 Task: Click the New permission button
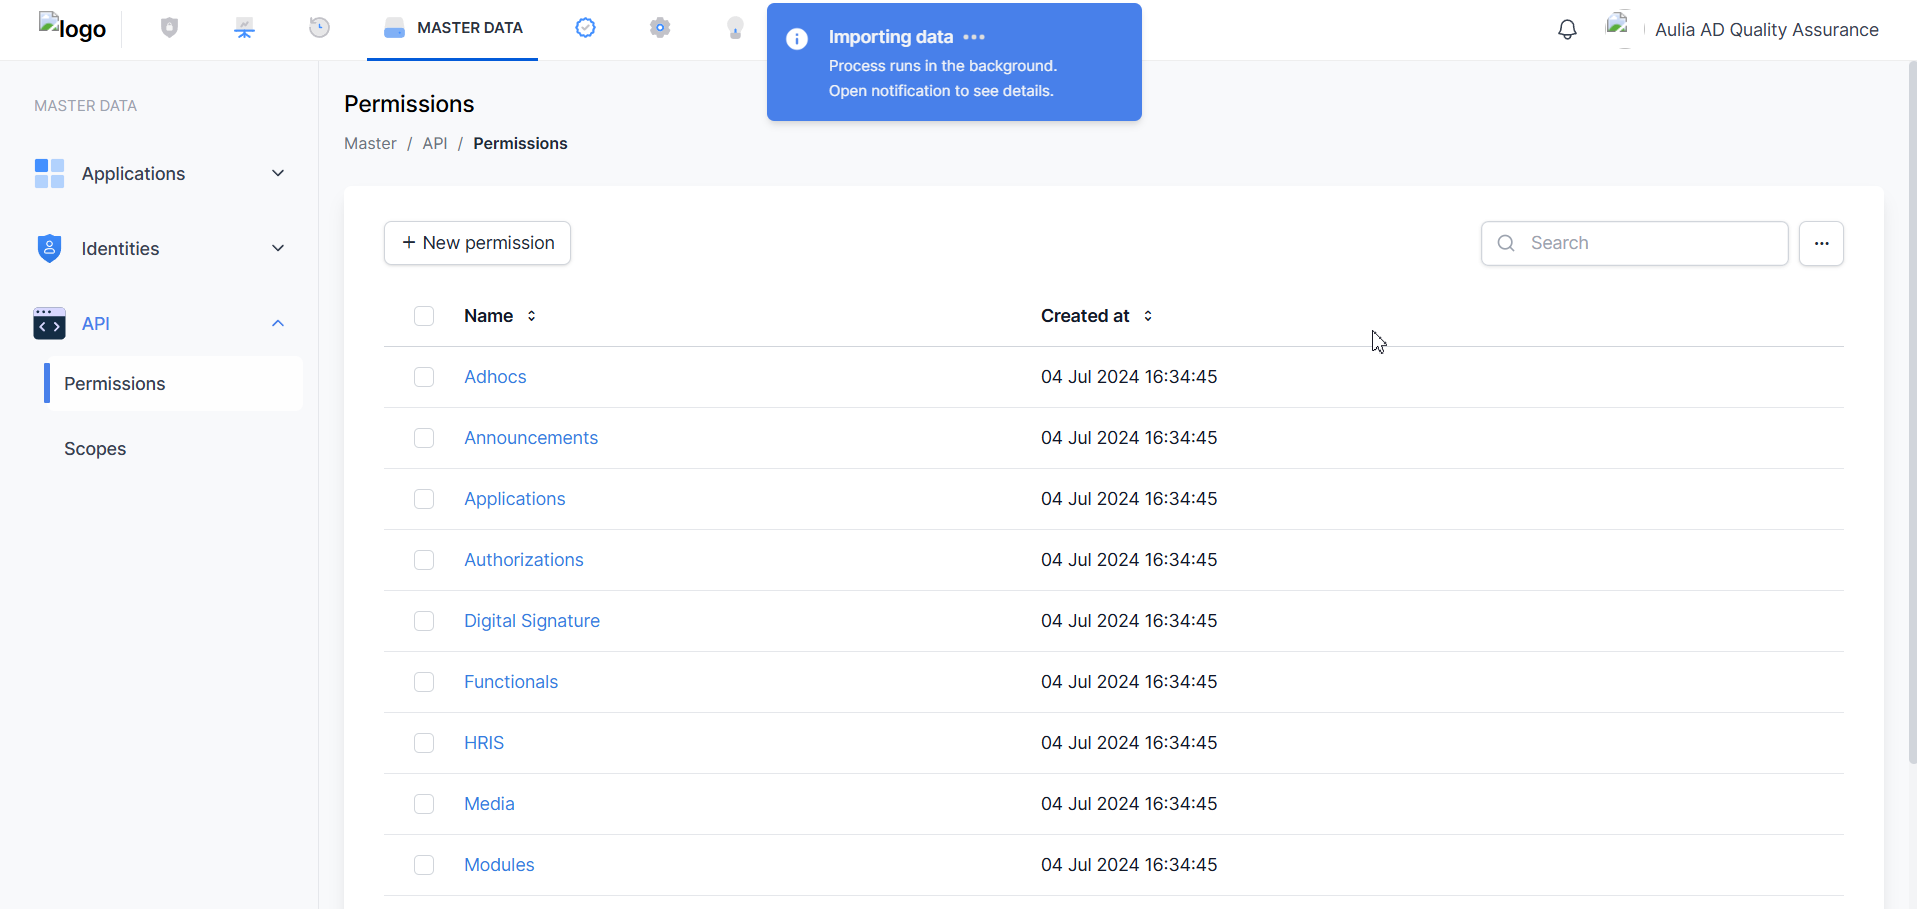tap(477, 243)
